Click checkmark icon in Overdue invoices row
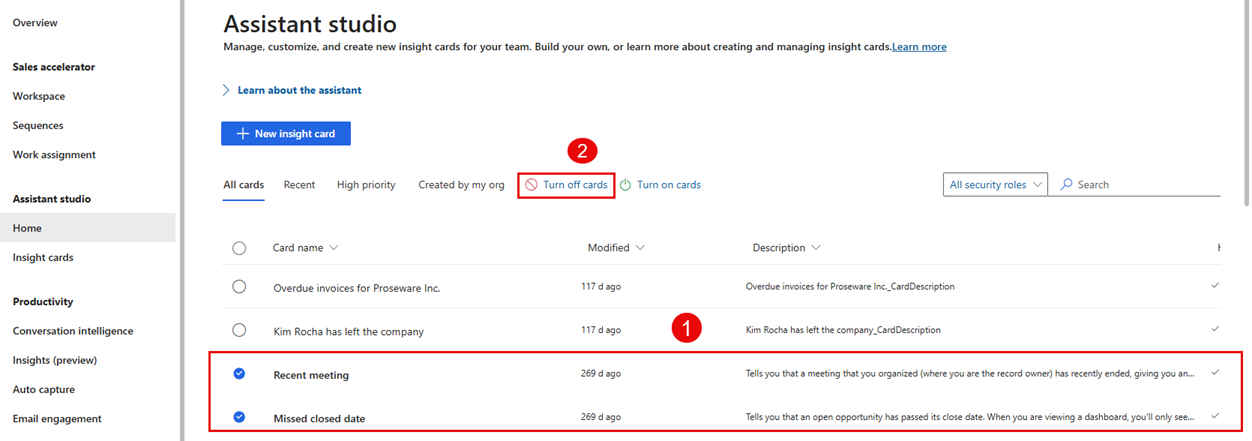1252x441 pixels. 1215,286
